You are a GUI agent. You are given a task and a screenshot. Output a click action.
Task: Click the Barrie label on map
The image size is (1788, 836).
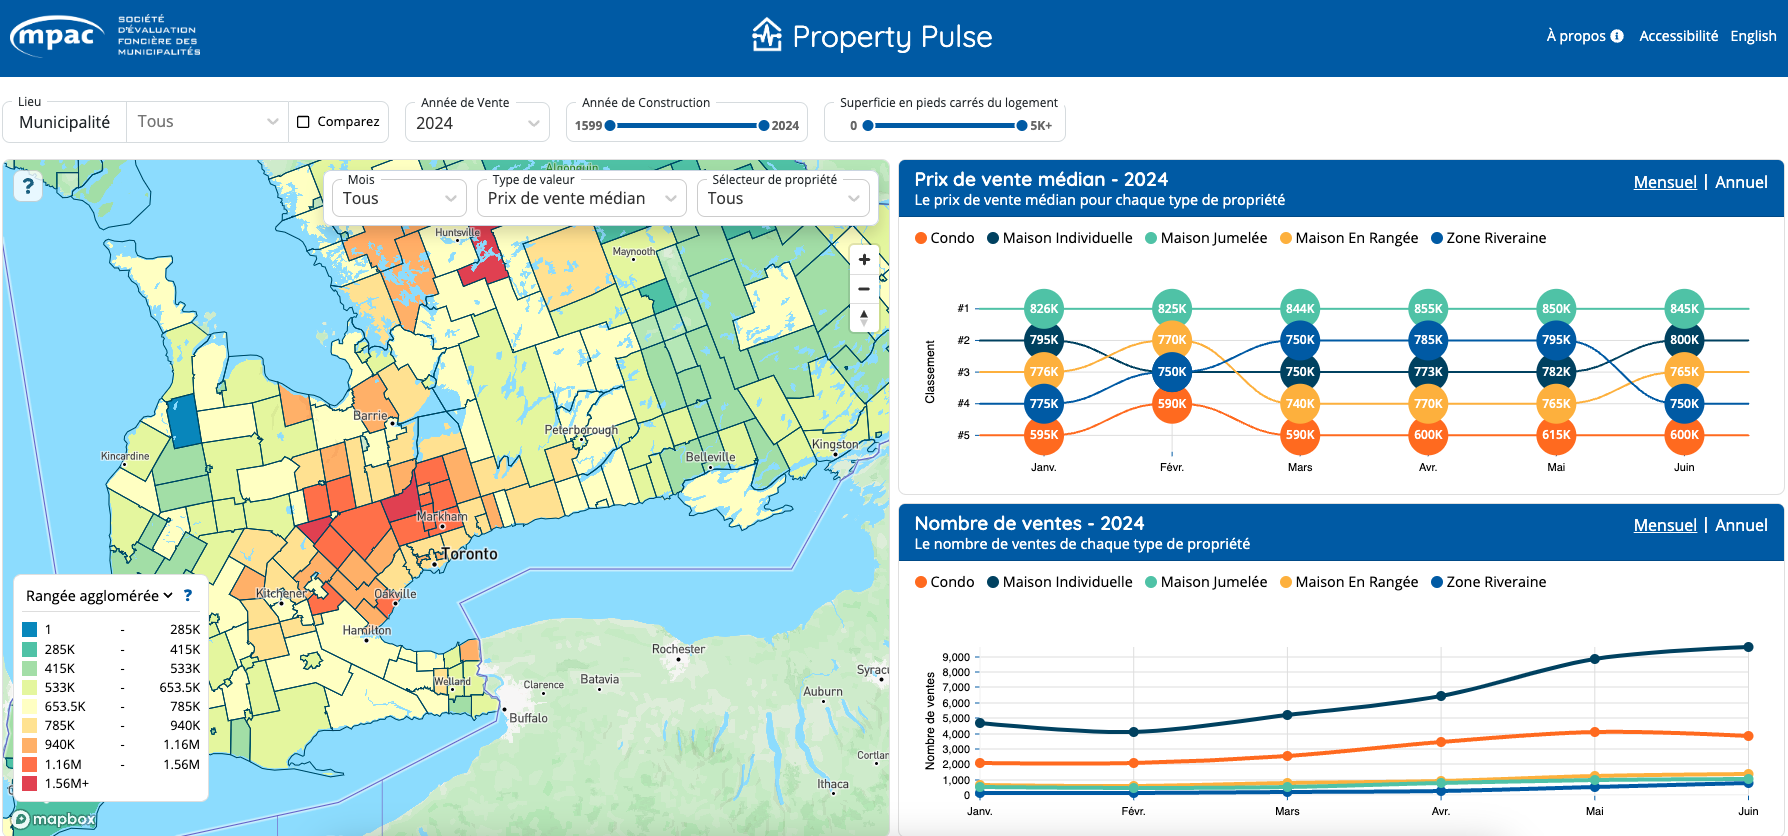point(370,415)
